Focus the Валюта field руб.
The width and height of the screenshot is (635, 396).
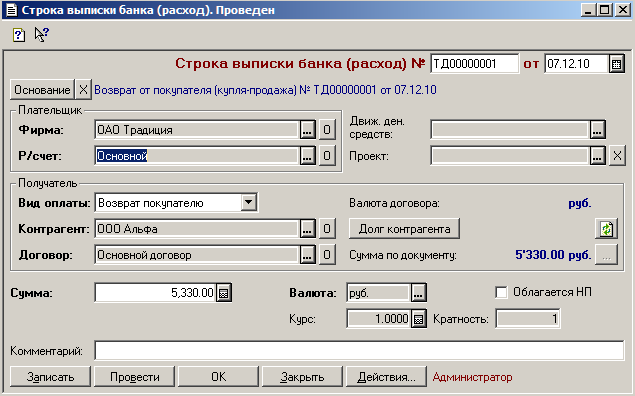click(x=379, y=293)
